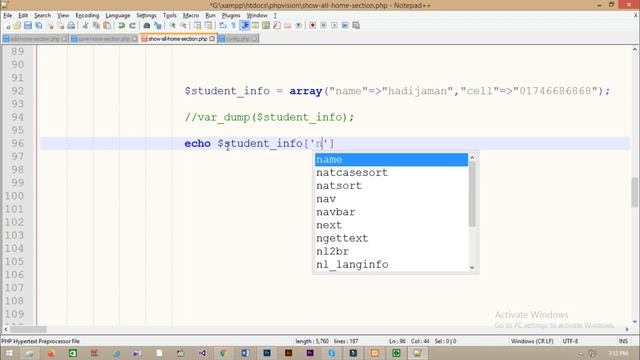Switch to the save-home-section.php tab
The image size is (640, 360).
(x=104, y=39)
